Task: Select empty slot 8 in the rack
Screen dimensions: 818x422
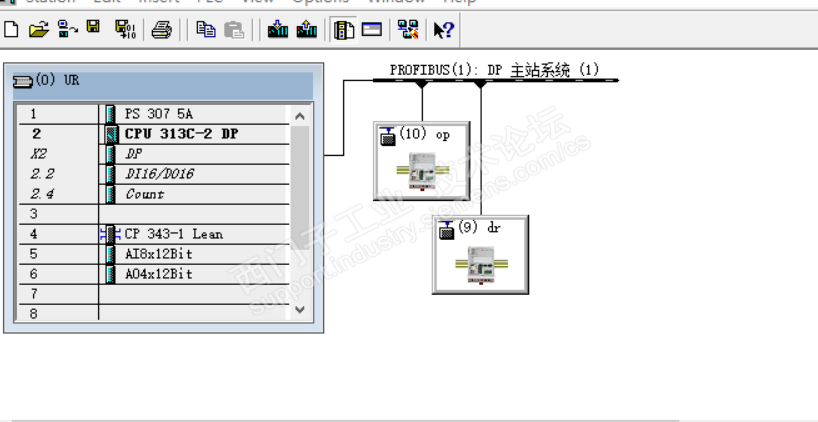Action: 153,312
